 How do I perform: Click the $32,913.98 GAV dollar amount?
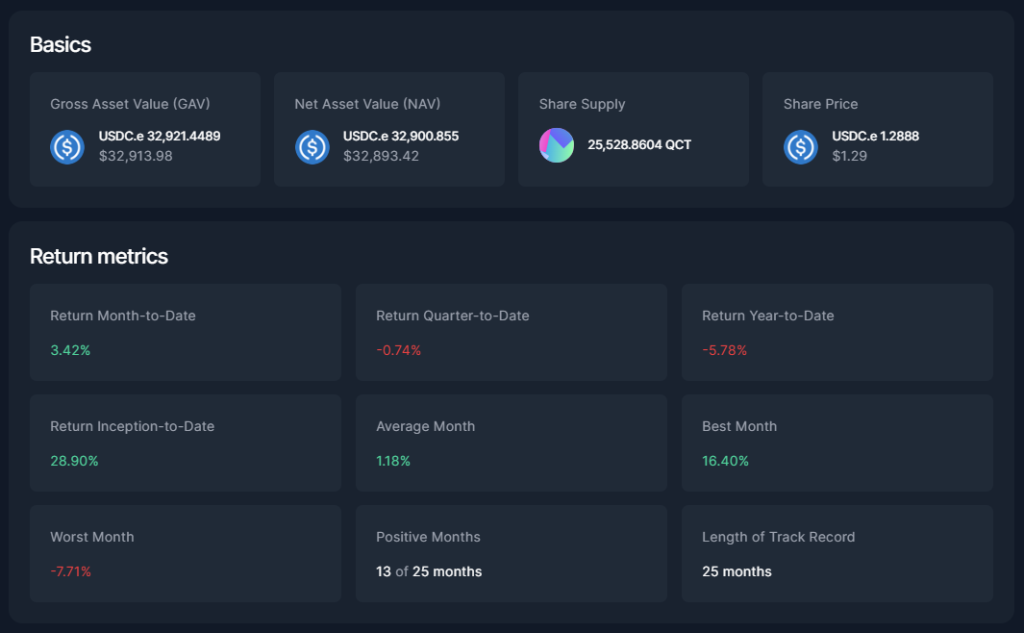click(x=135, y=156)
